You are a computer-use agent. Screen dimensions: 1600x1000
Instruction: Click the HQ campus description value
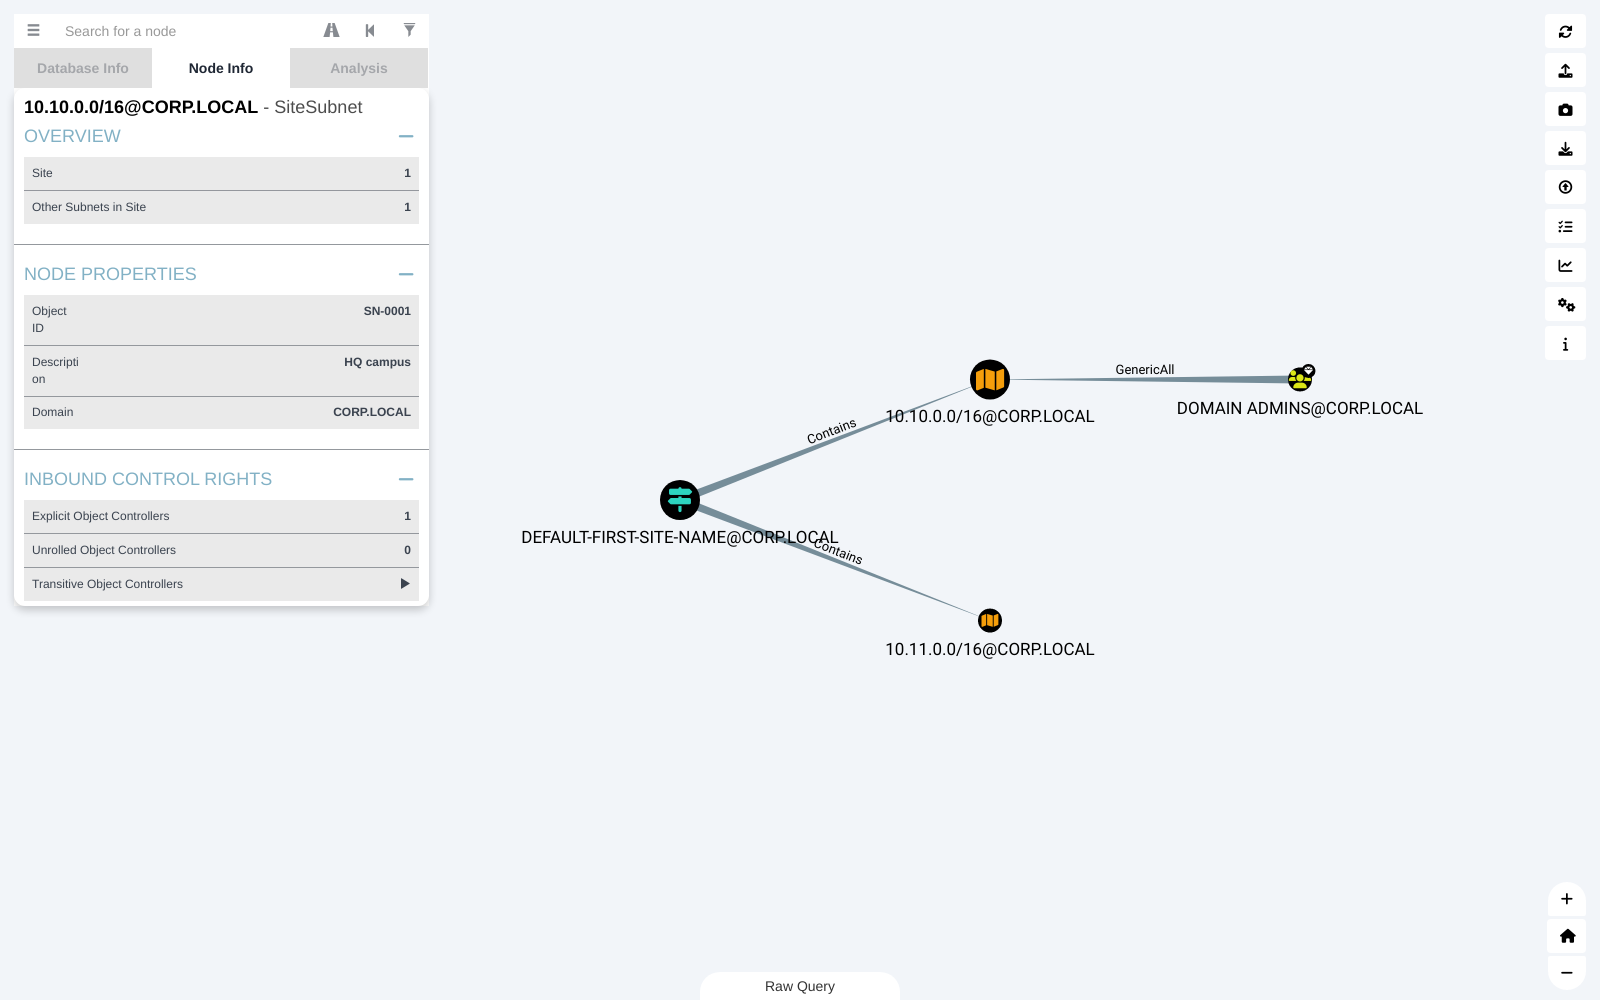tap(377, 362)
